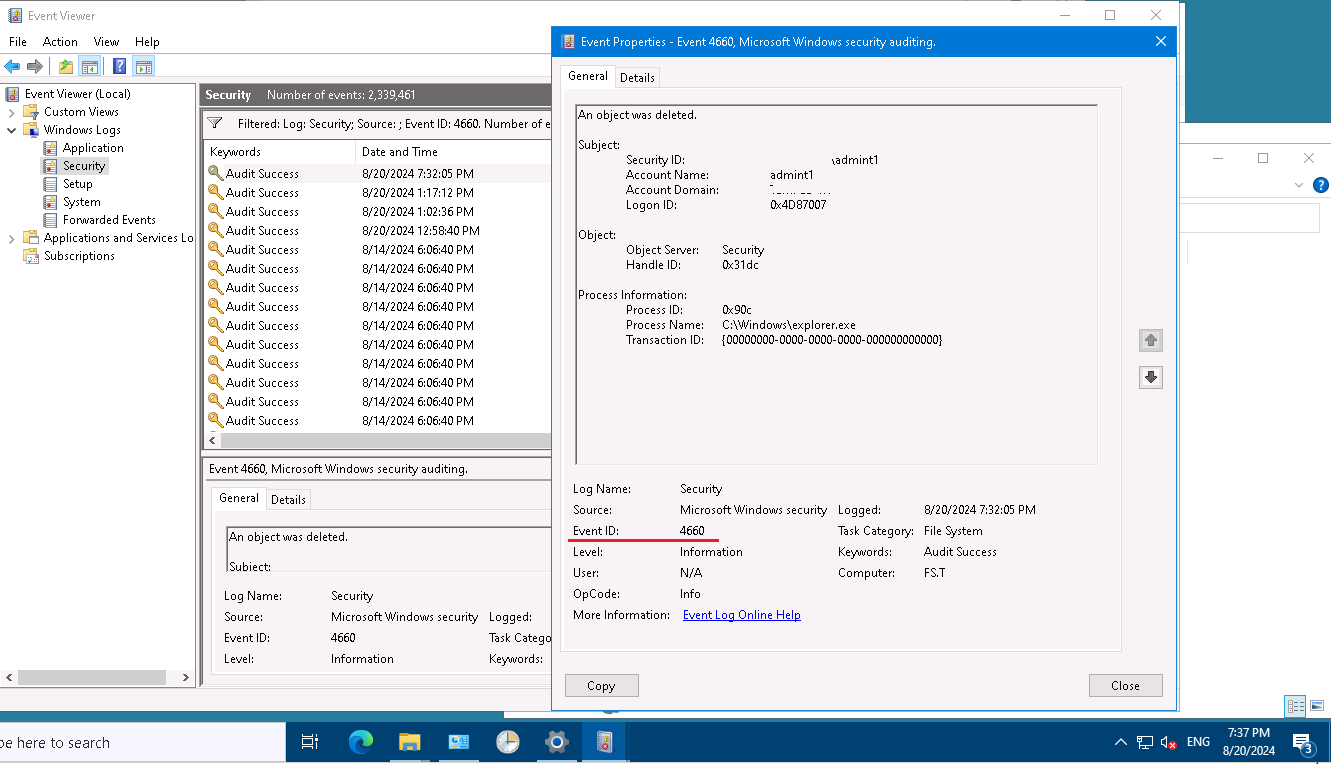Click help icon in the background window
Viewport: 1331px width, 764px height.
pos(1321,185)
